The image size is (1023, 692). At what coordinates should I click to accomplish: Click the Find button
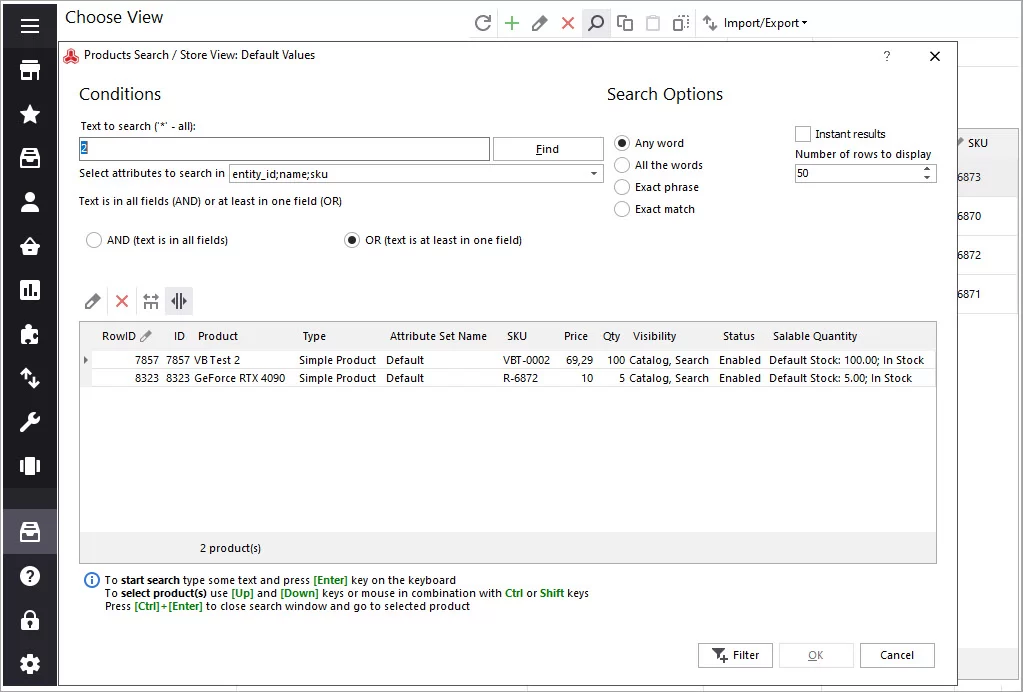click(548, 149)
